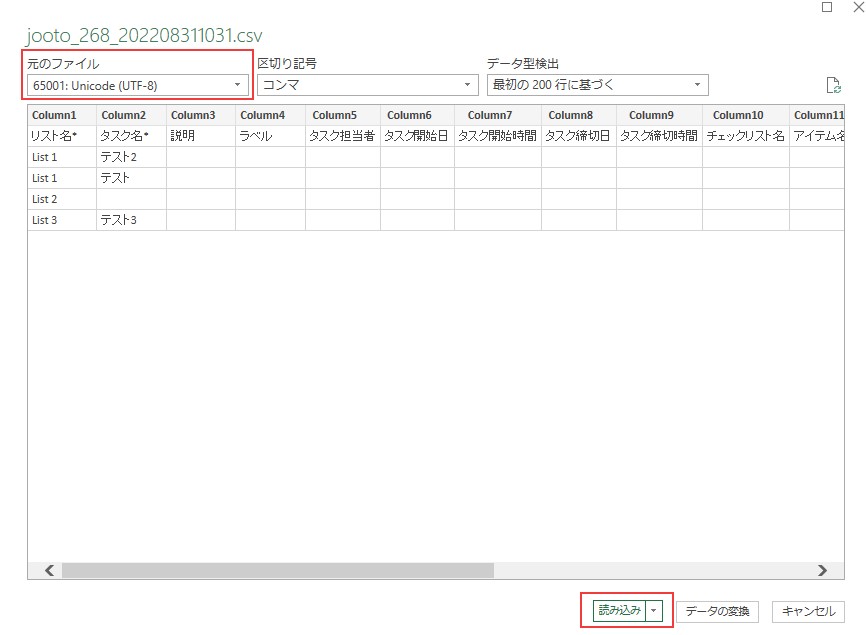Select the Column5 header
Screen dimensions: 866x635
335,115
